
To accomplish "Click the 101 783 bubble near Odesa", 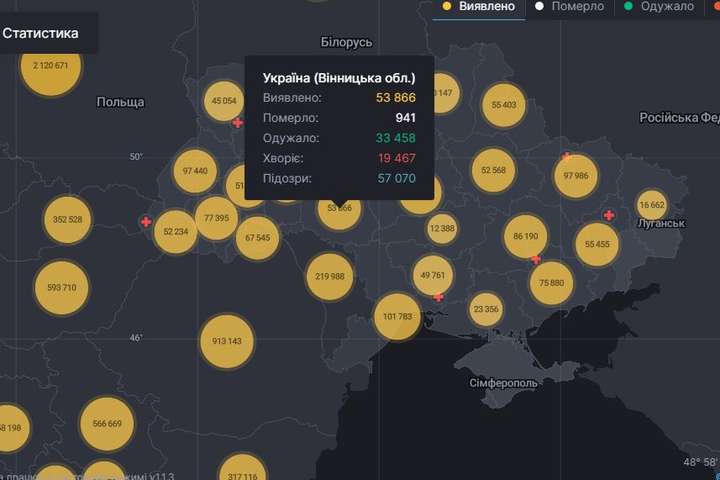I will 397,317.
